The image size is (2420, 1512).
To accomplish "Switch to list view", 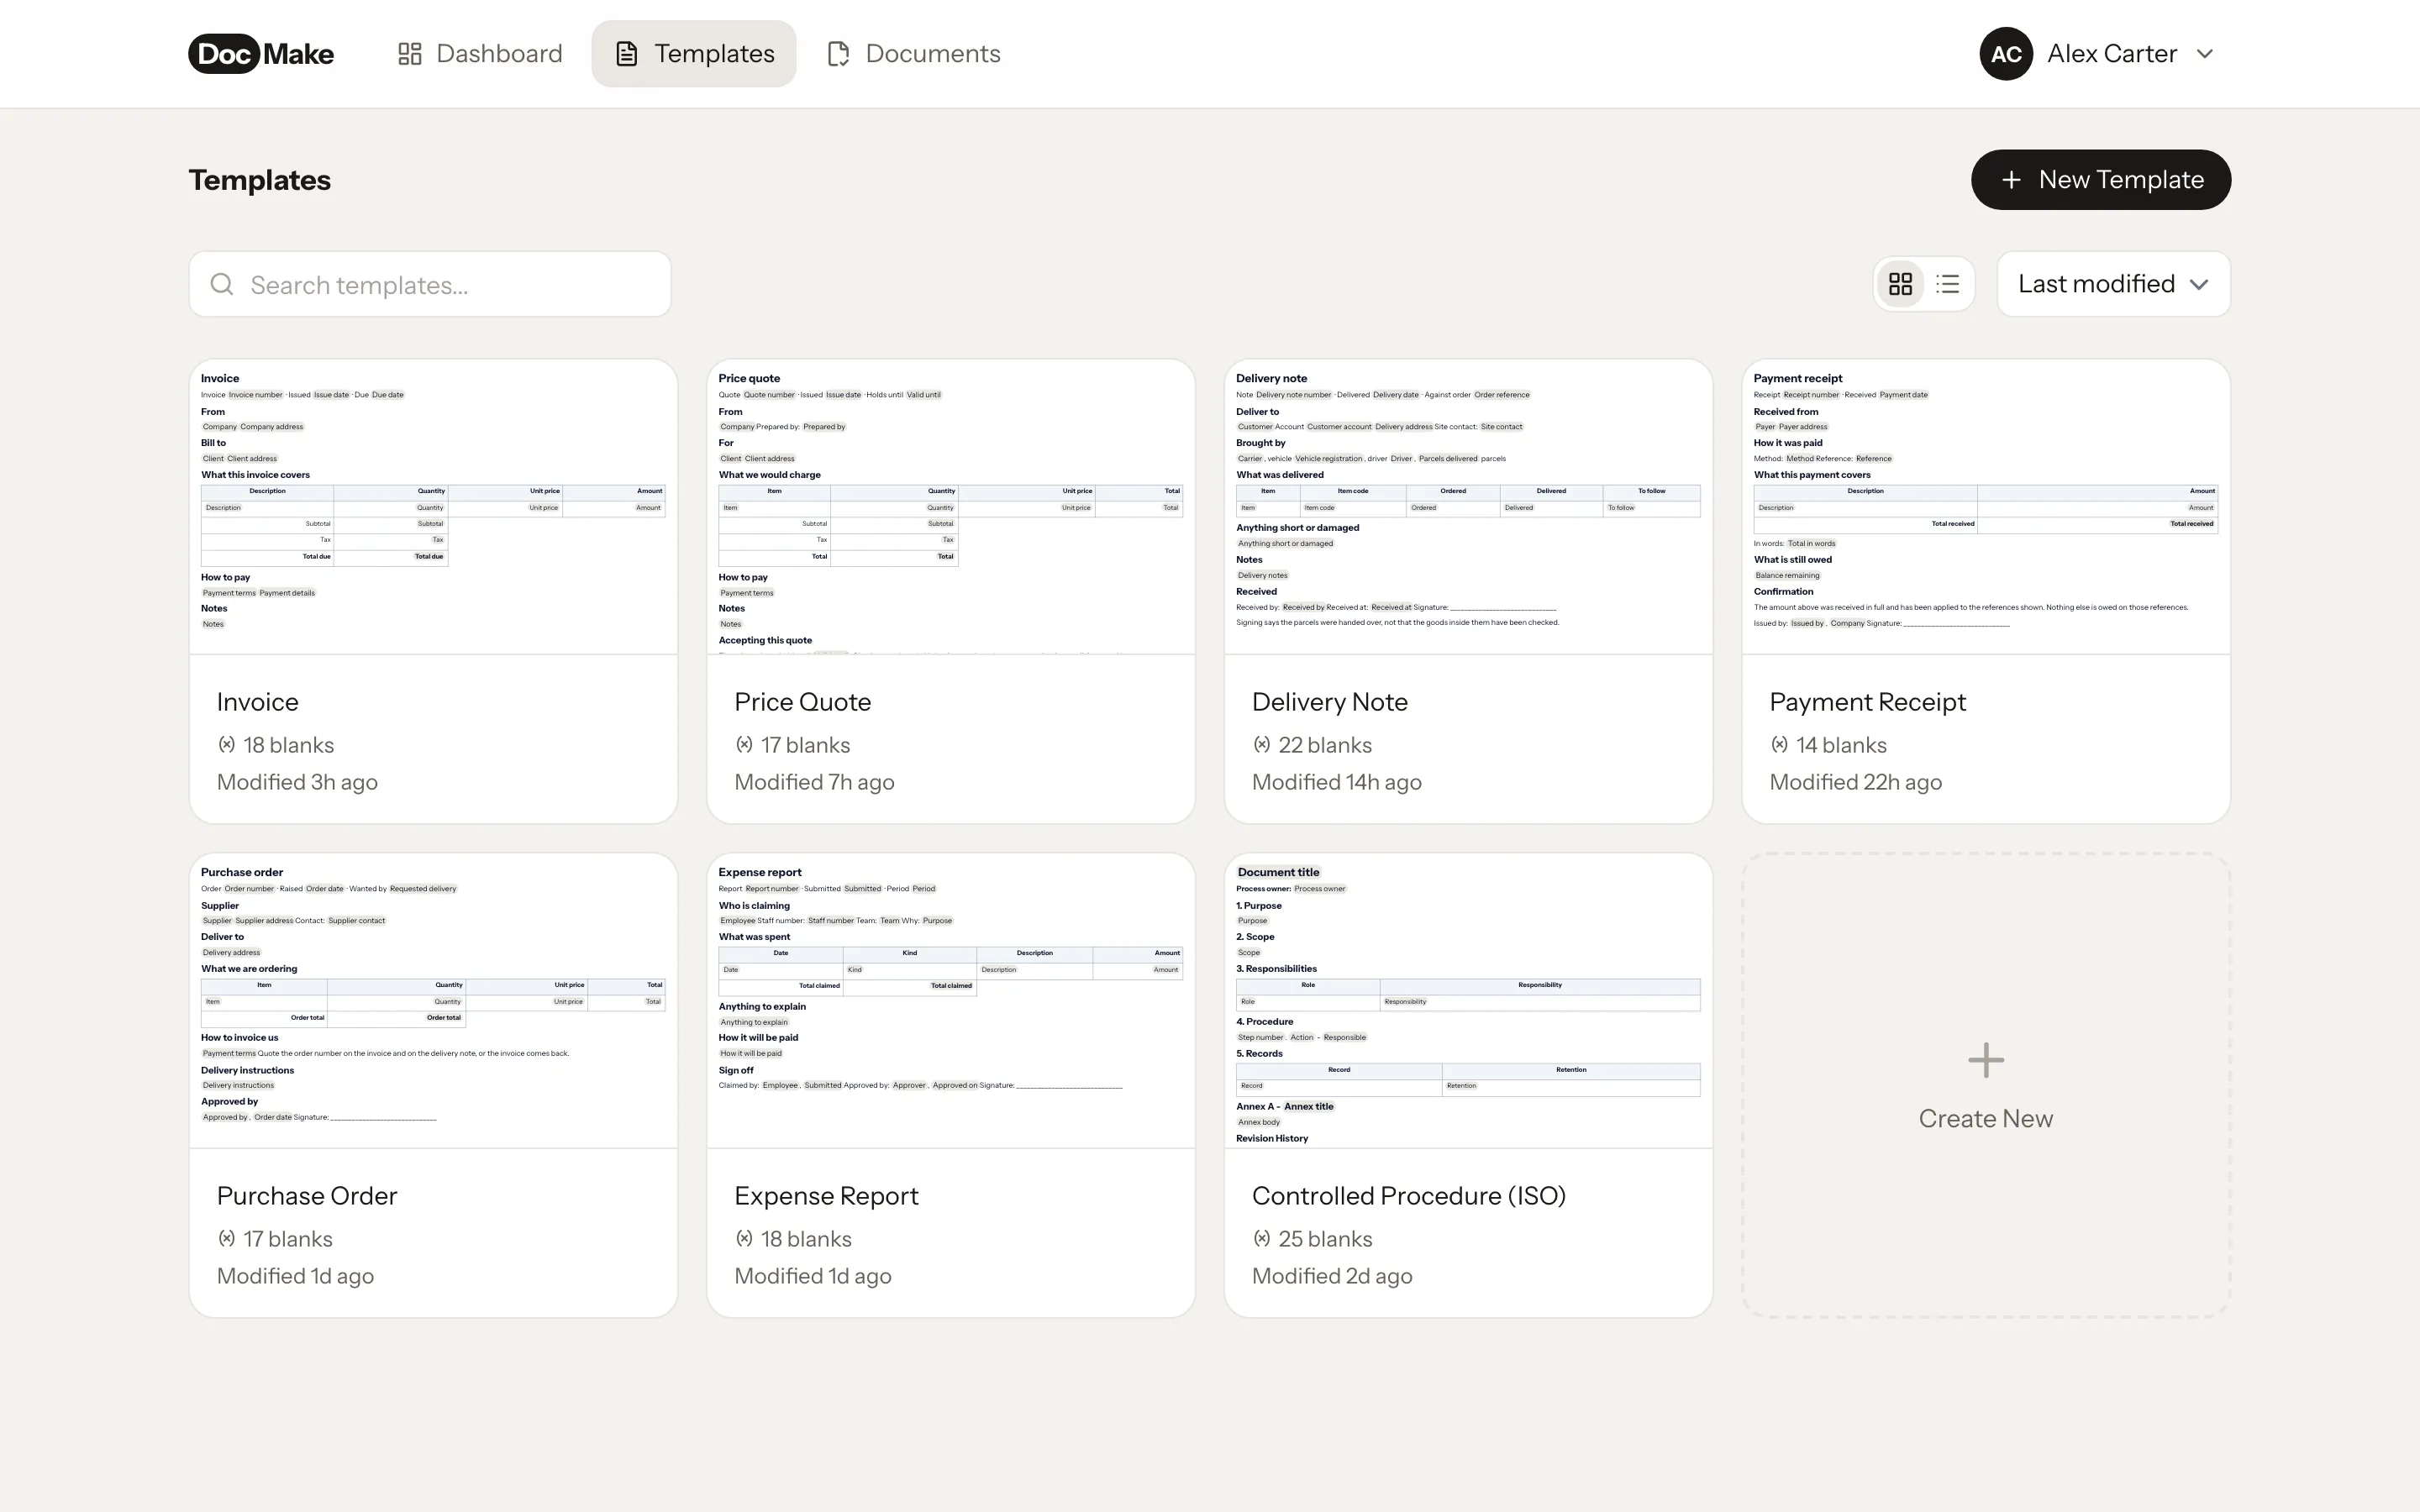I will [1947, 285].
